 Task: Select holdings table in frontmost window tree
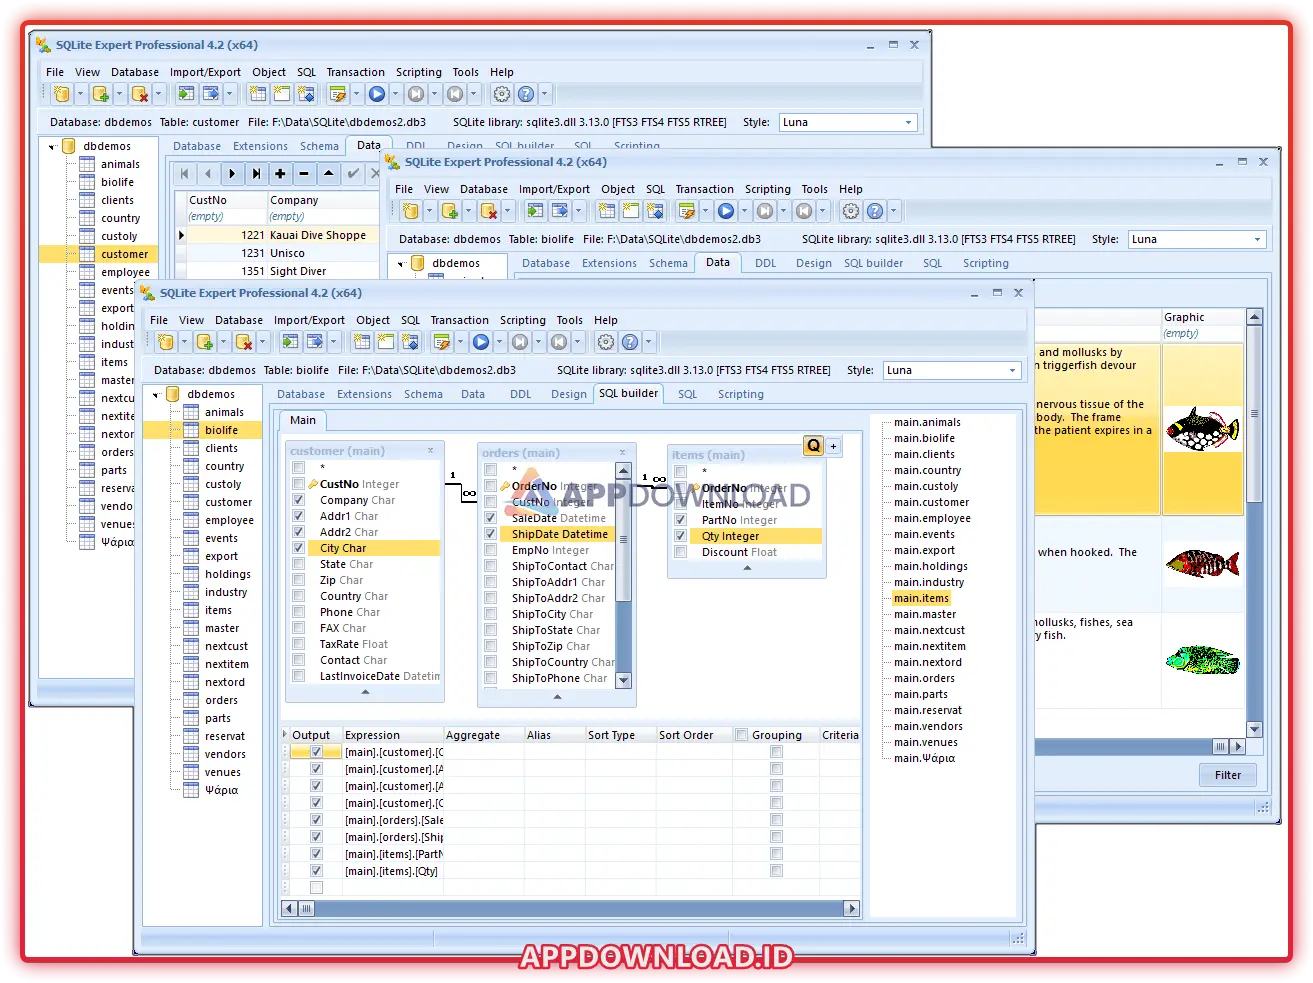point(228,574)
